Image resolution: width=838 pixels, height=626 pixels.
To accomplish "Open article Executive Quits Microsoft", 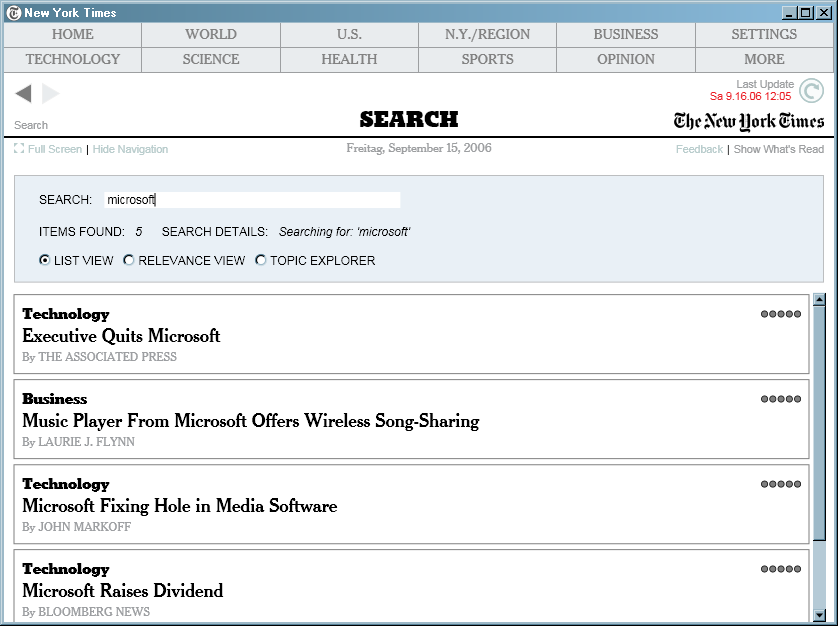I will [121, 336].
